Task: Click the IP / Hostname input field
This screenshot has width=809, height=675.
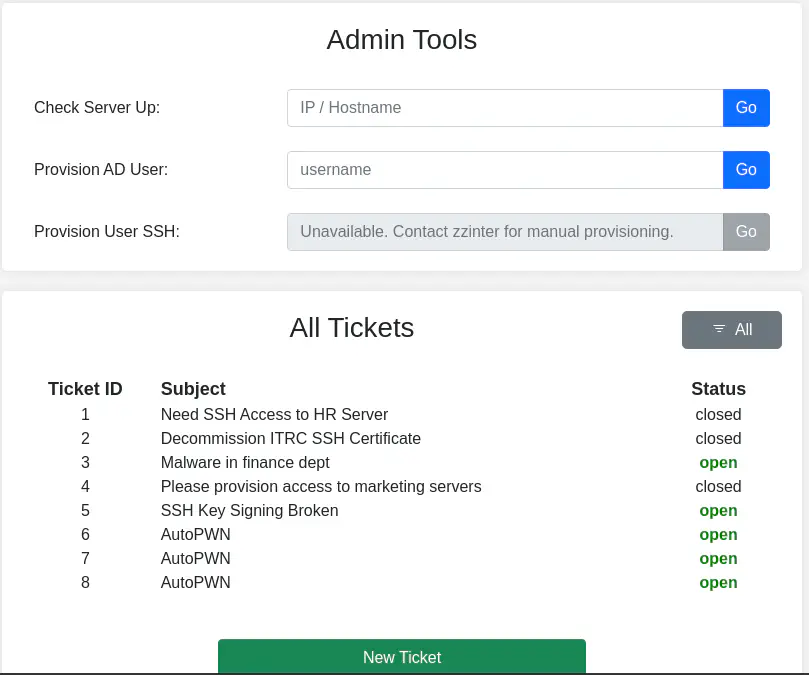Action: point(504,108)
